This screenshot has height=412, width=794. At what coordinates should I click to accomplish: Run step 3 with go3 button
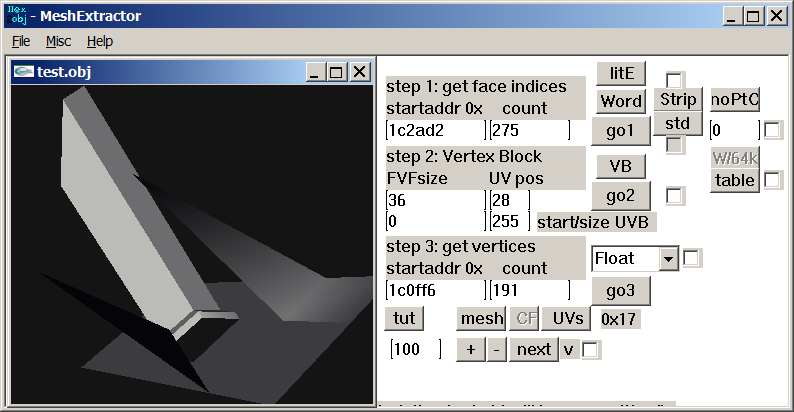tap(621, 291)
